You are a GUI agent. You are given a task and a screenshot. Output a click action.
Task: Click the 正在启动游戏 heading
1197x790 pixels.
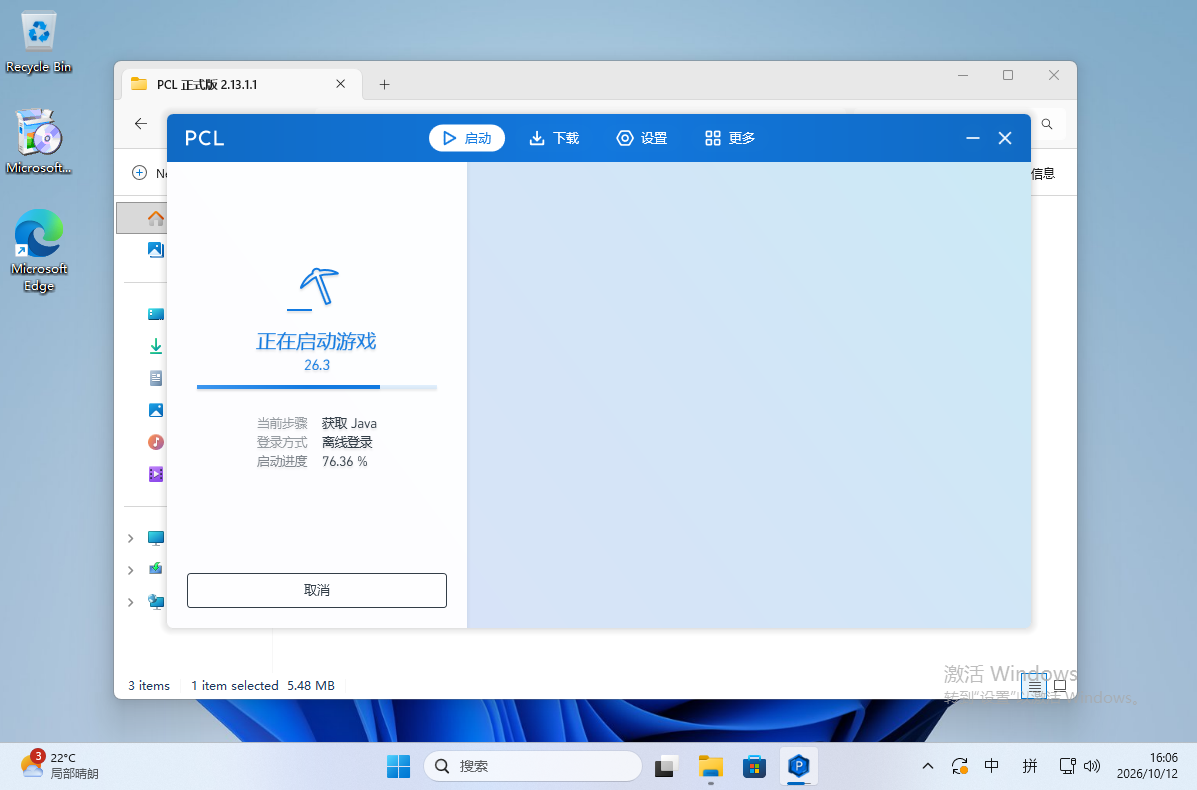click(316, 341)
